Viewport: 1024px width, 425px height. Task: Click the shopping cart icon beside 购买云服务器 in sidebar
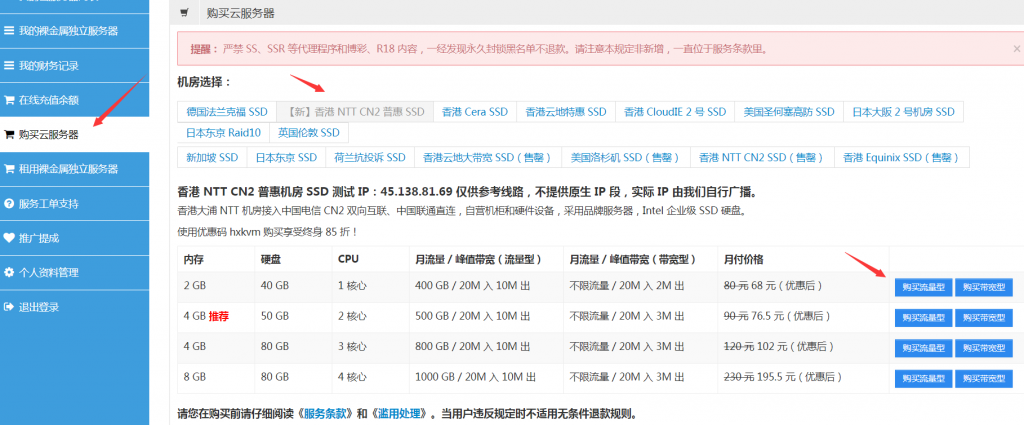tap(10, 134)
